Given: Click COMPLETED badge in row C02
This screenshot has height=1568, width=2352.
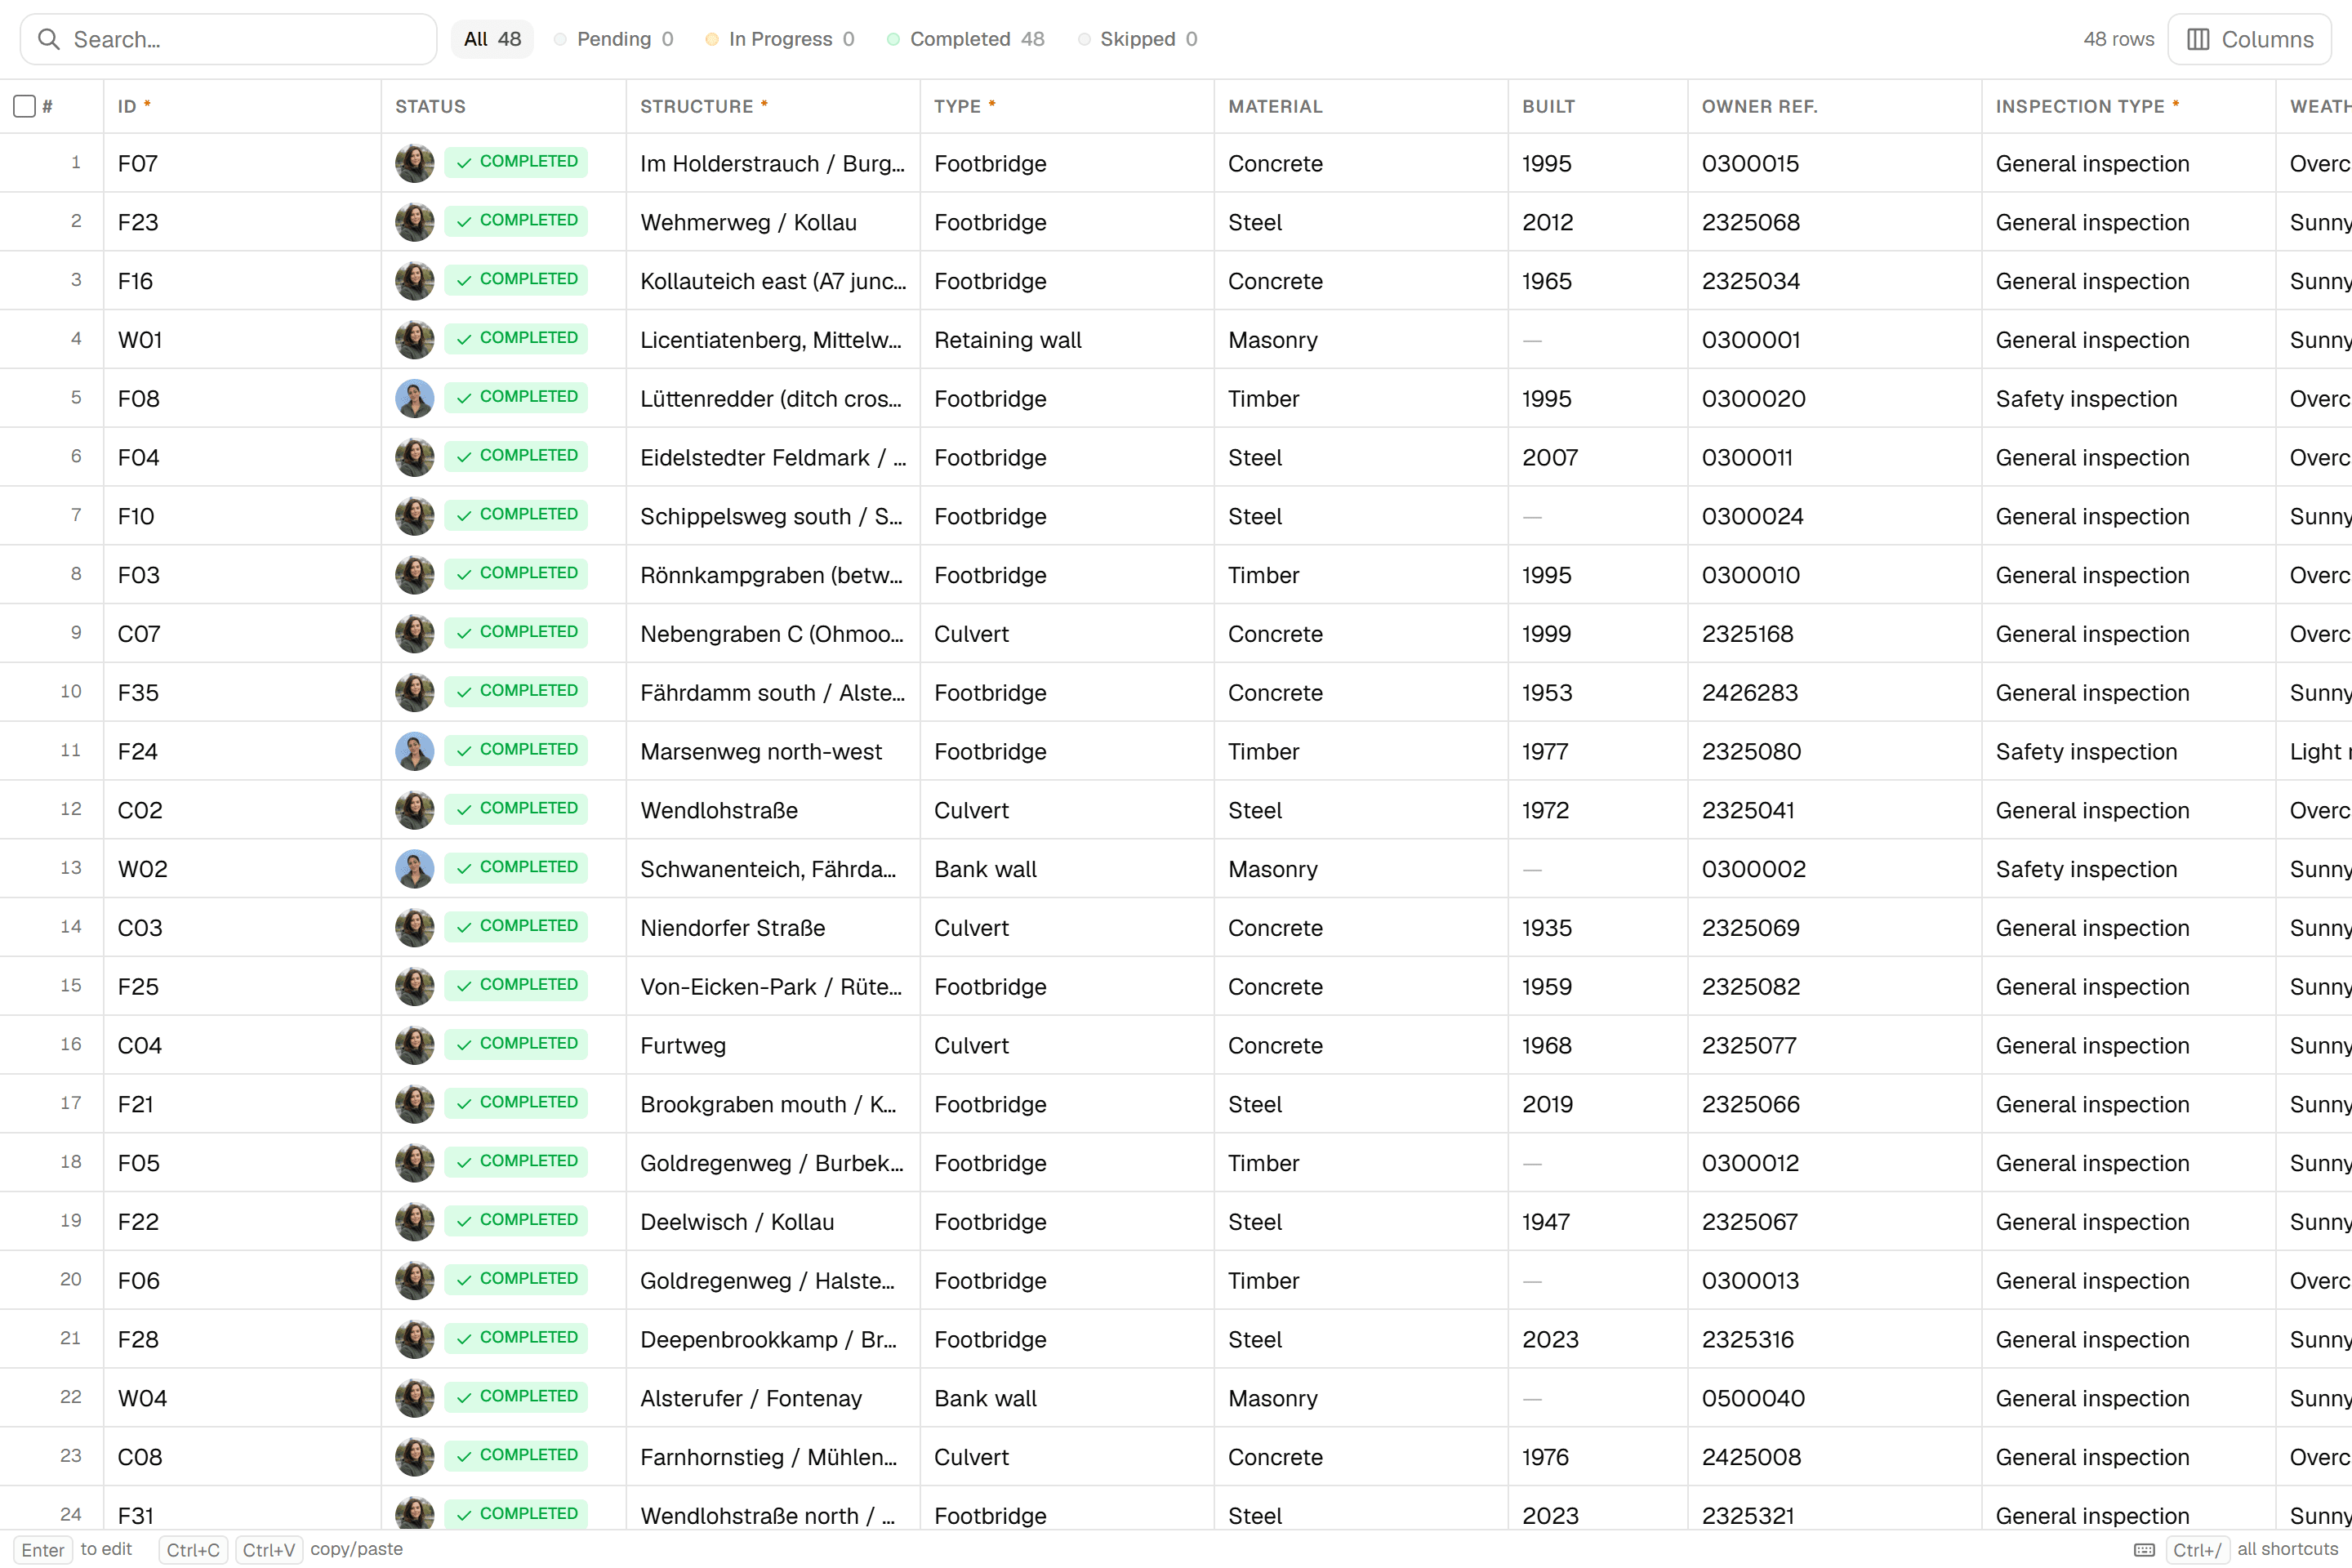Looking at the screenshot, I should [516, 809].
